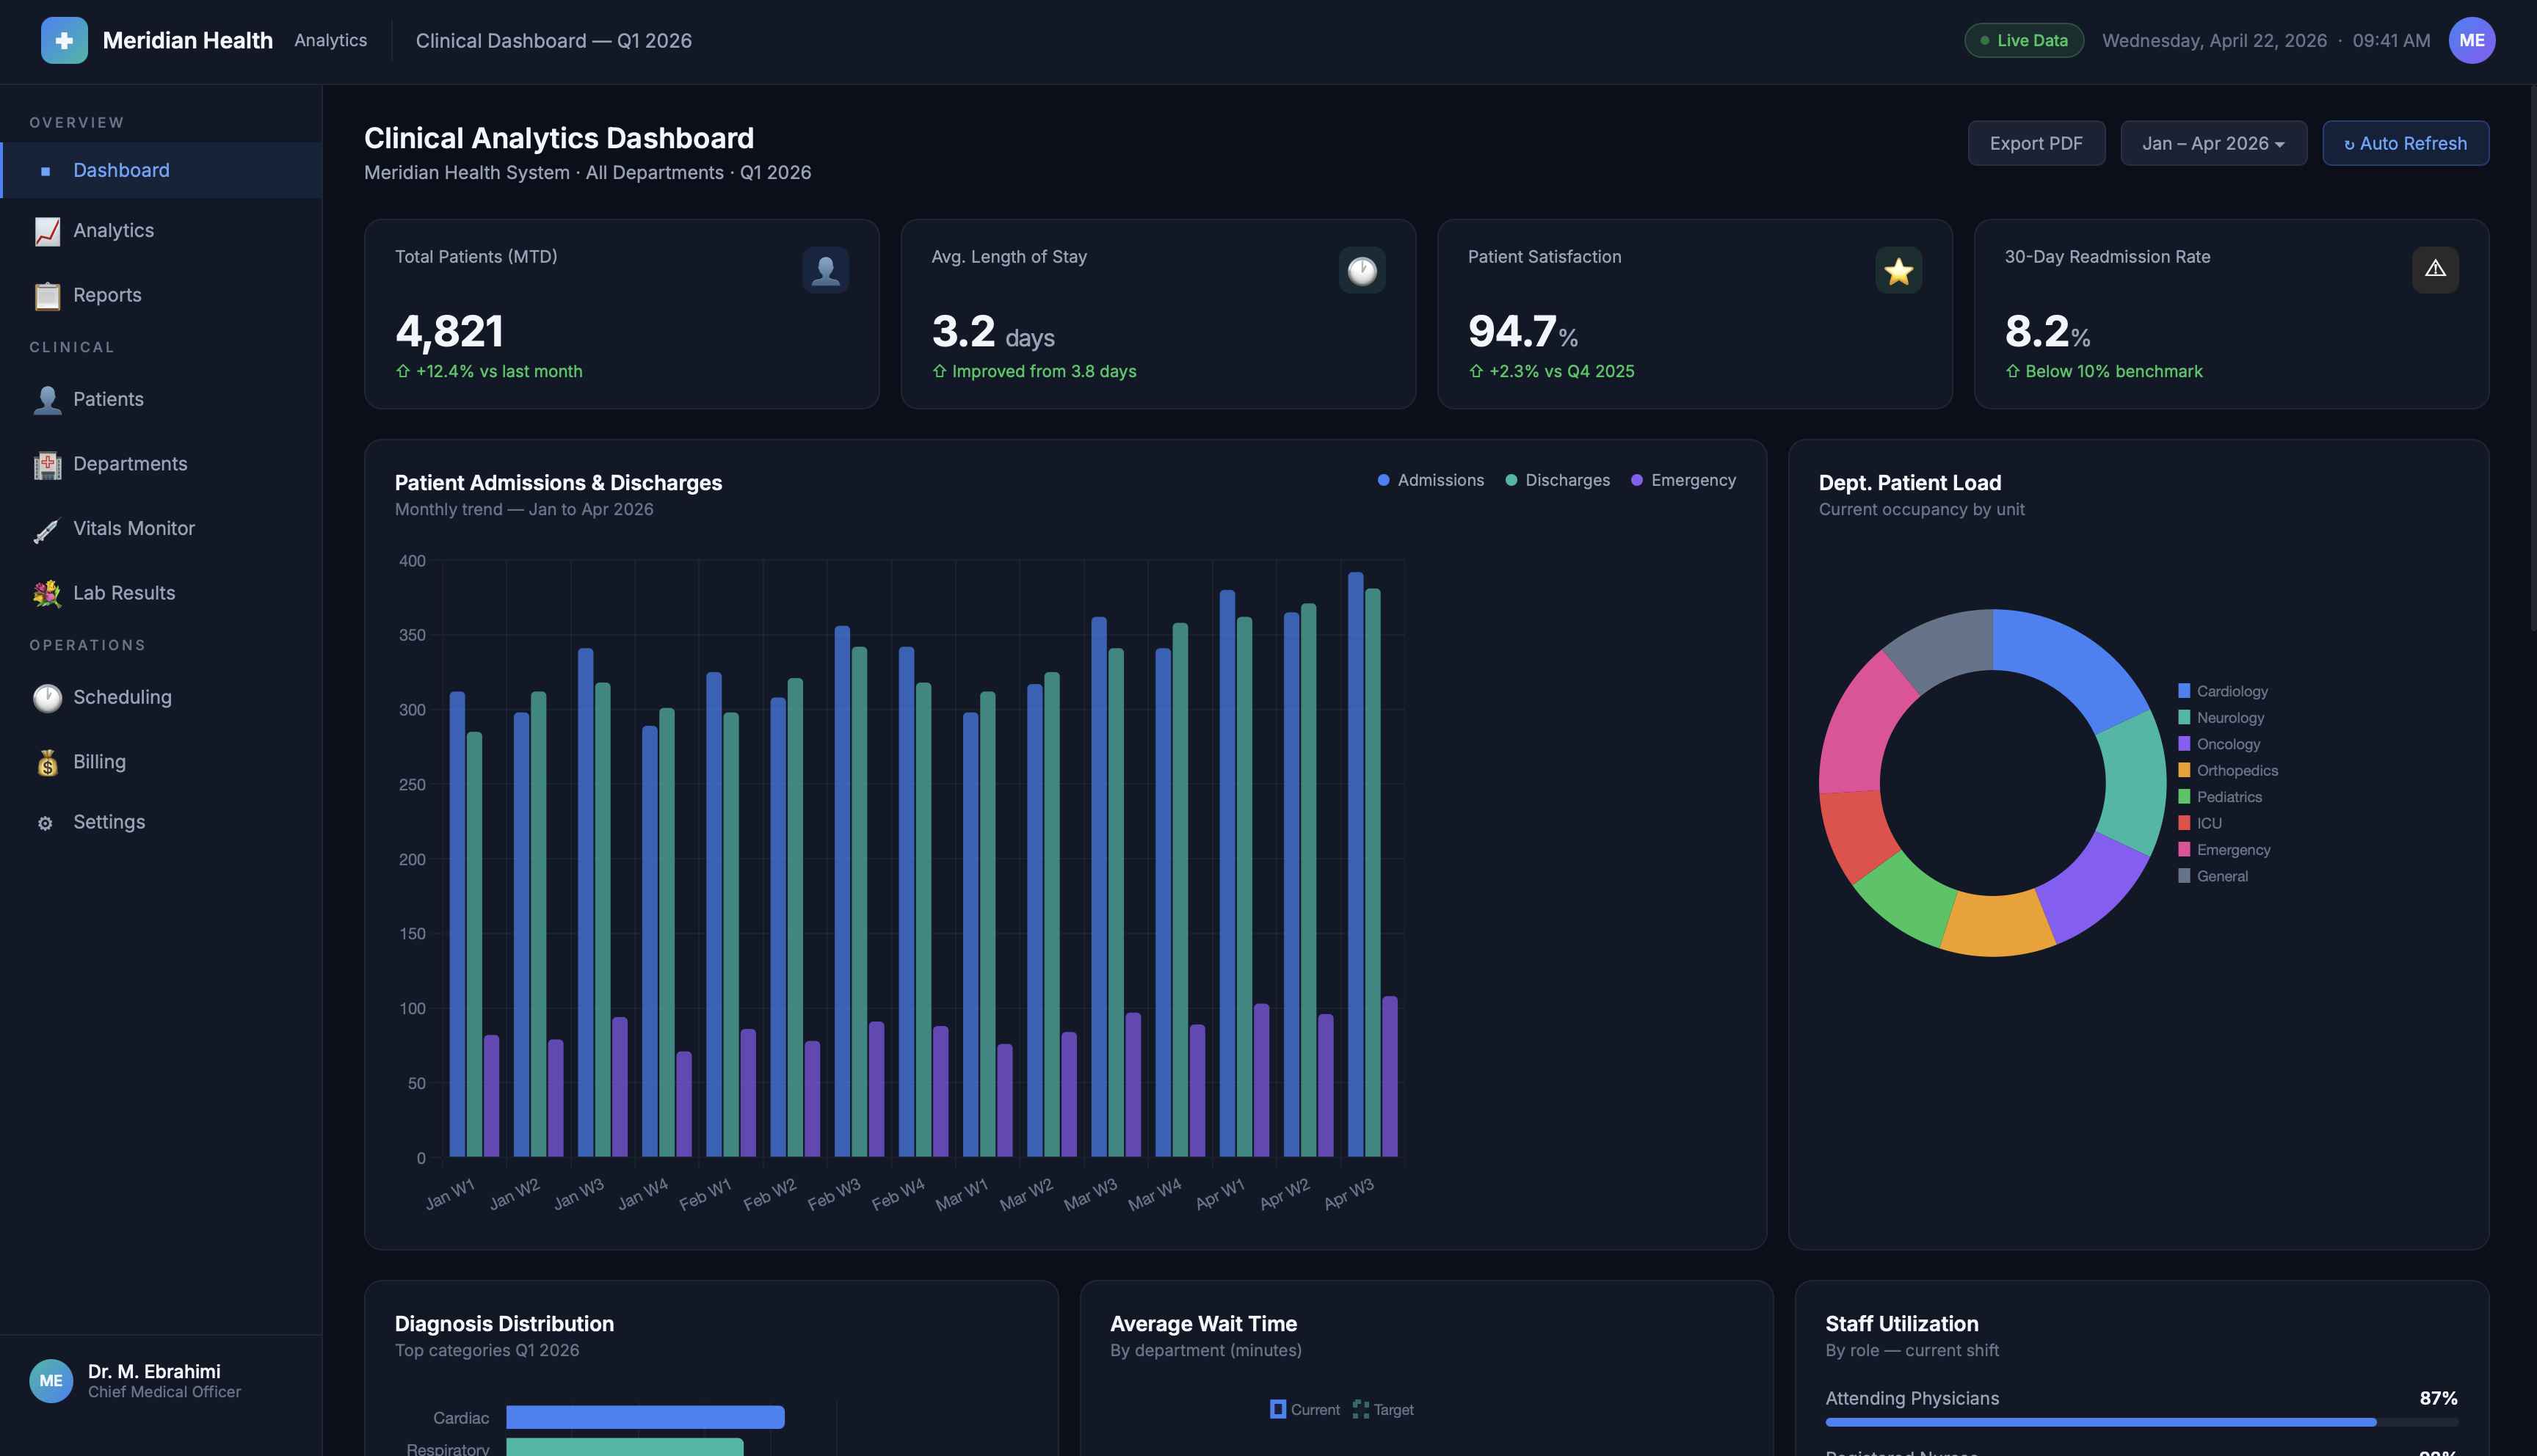
Task: Click Dr. M. Ebrahimi's sidebar avatar
Action: click(x=51, y=1381)
